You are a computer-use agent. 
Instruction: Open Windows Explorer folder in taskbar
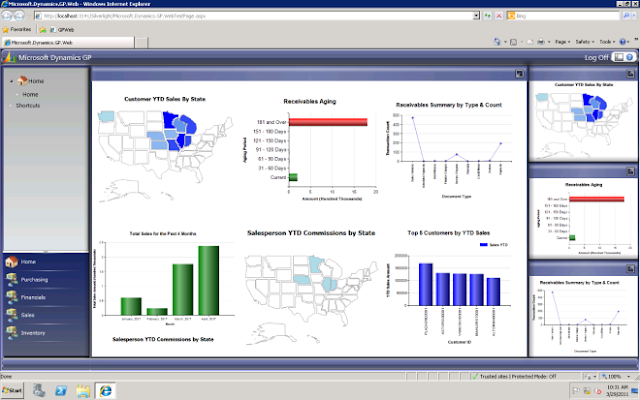tap(83, 391)
